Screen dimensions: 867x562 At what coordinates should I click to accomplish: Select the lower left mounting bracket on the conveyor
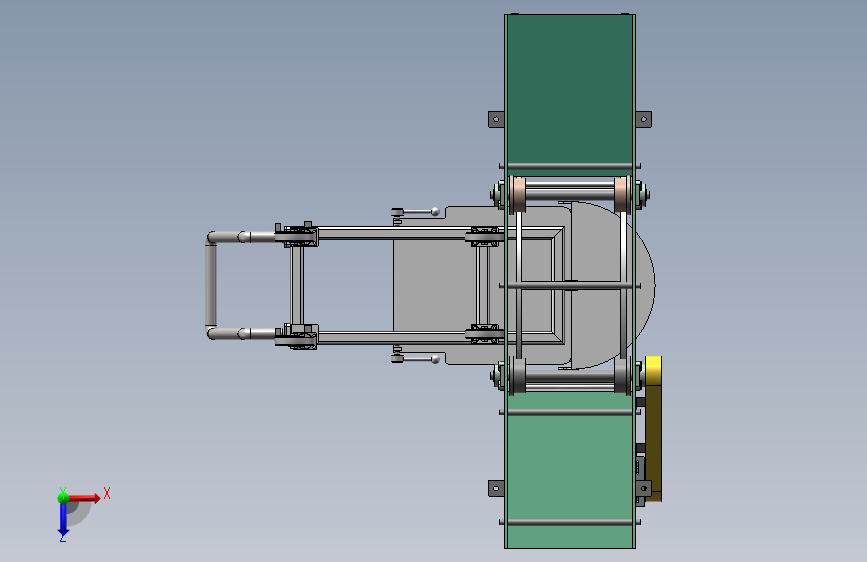[496, 488]
